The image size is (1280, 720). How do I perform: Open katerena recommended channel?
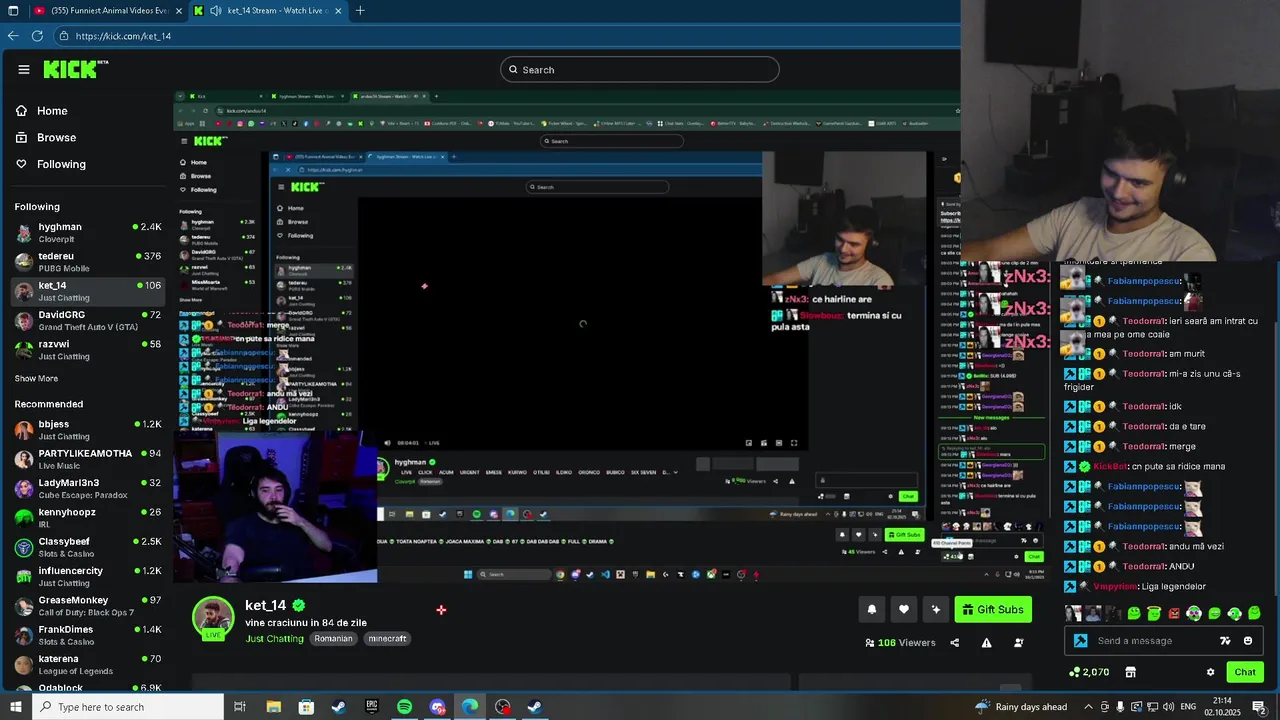pyautogui.click(x=88, y=664)
